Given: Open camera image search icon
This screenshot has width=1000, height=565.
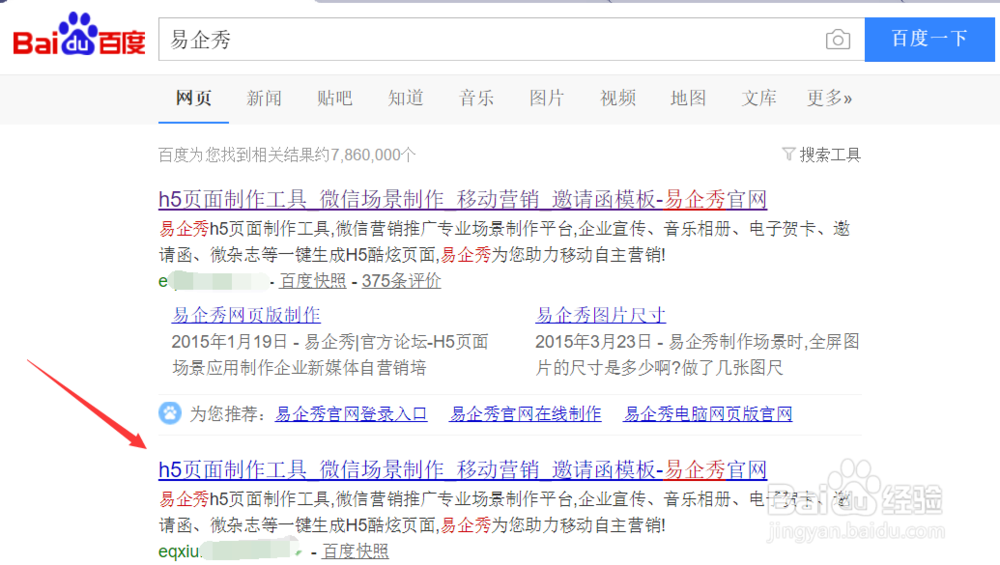Looking at the screenshot, I should click(837, 40).
